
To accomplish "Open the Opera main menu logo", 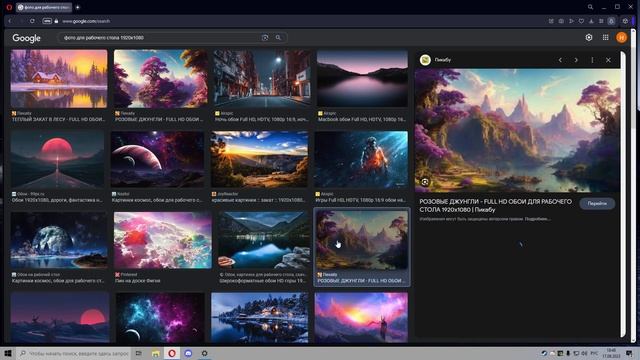I will (x=9, y=7).
